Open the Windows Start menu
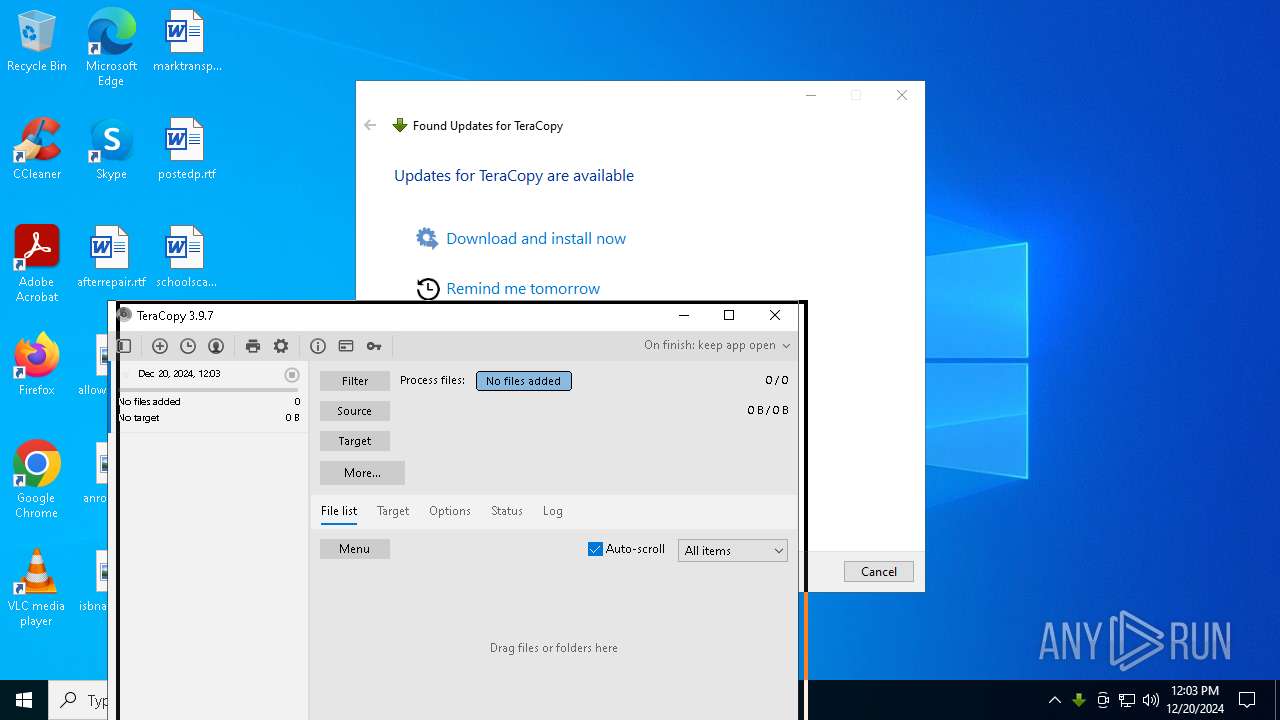The height and width of the screenshot is (720, 1280). pyautogui.click(x=24, y=700)
